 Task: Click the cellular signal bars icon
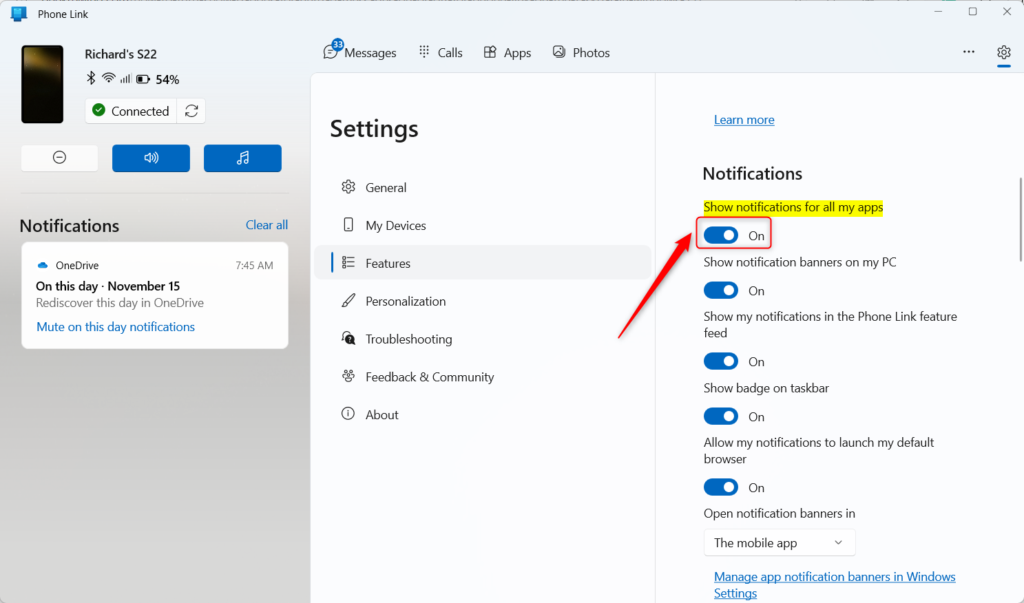pyautogui.click(x=125, y=79)
